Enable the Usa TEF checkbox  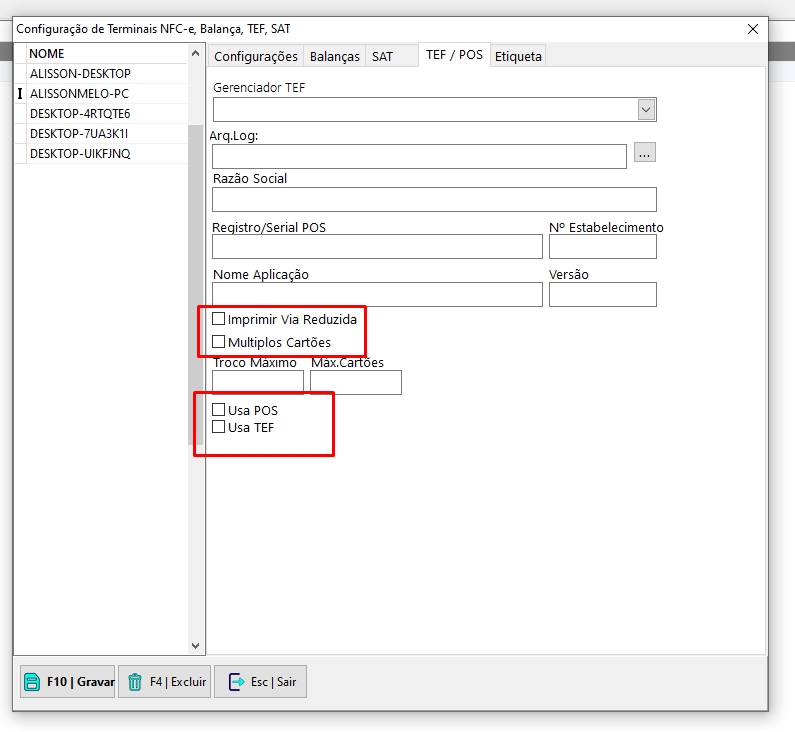pos(219,427)
